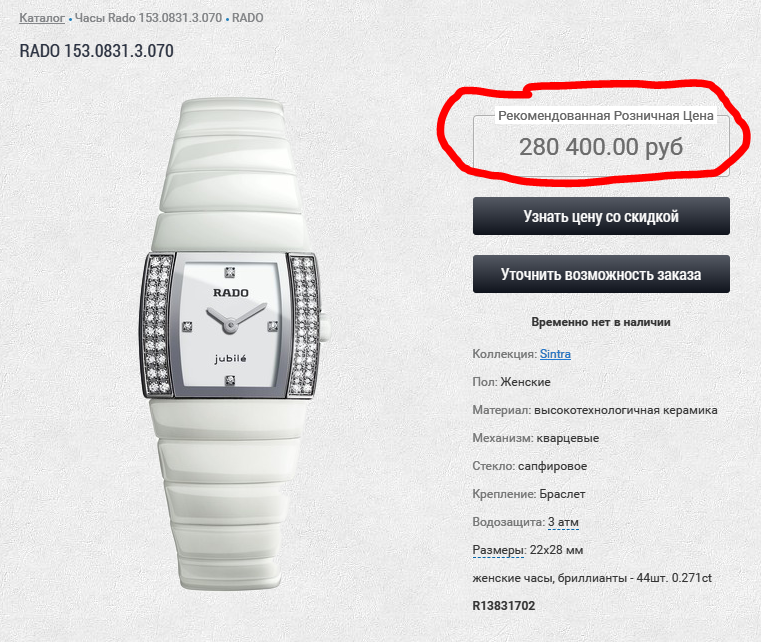Open the Каталог breadcrumb link

tap(42, 18)
